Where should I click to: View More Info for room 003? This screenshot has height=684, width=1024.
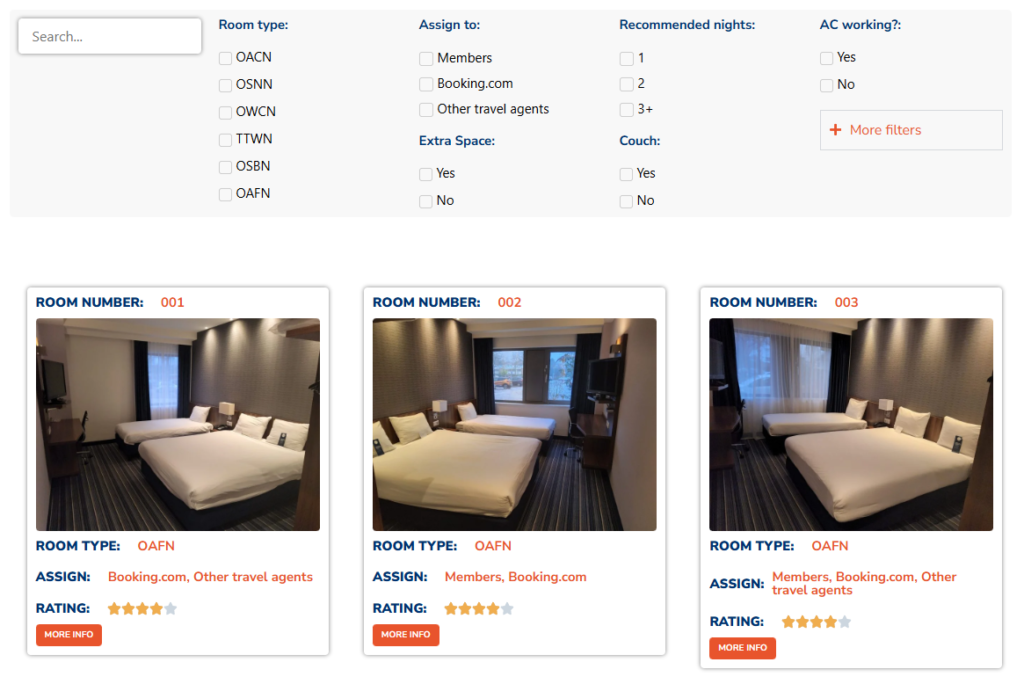point(742,648)
